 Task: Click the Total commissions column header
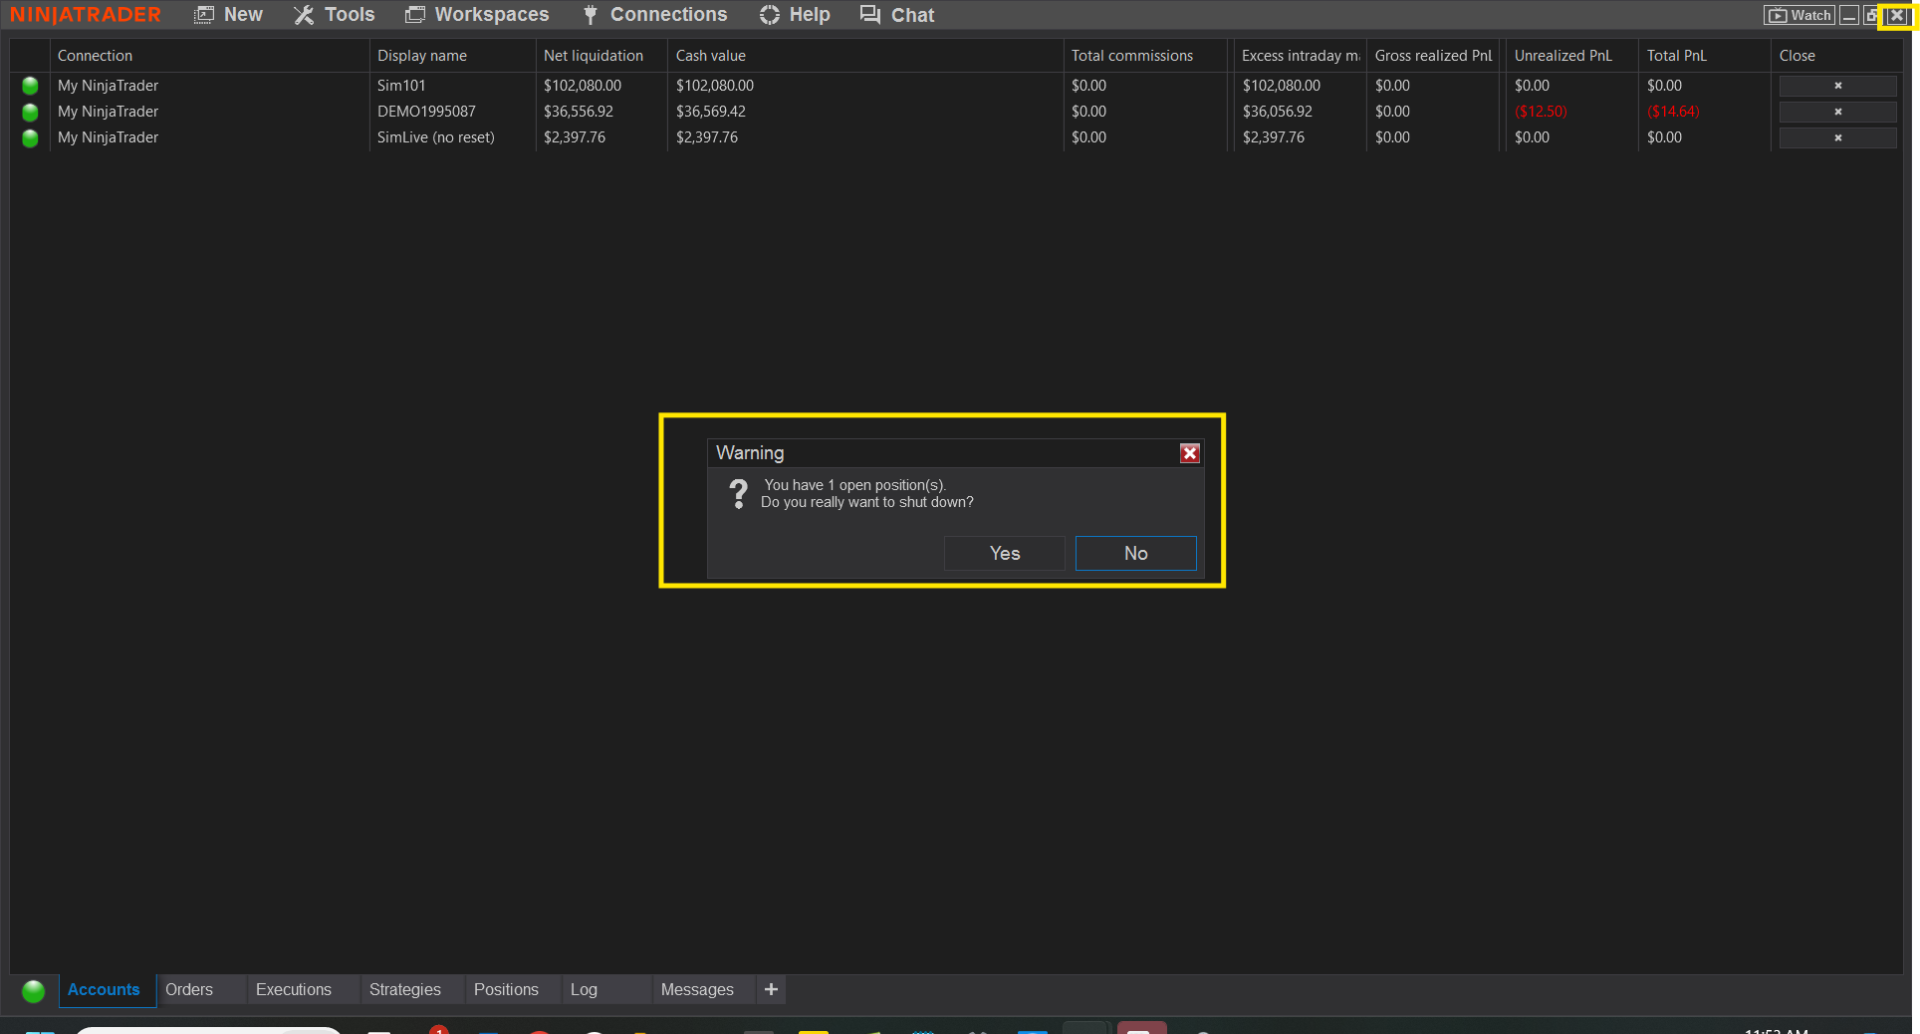click(1145, 56)
